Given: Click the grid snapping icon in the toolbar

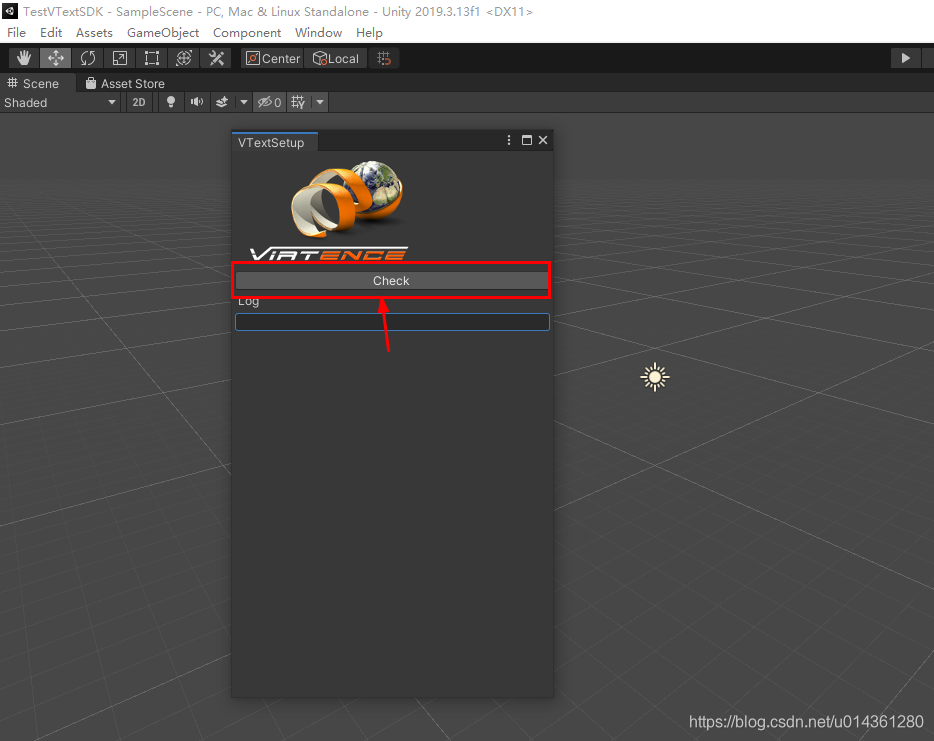Looking at the screenshot, I should [x=384, y=57].
